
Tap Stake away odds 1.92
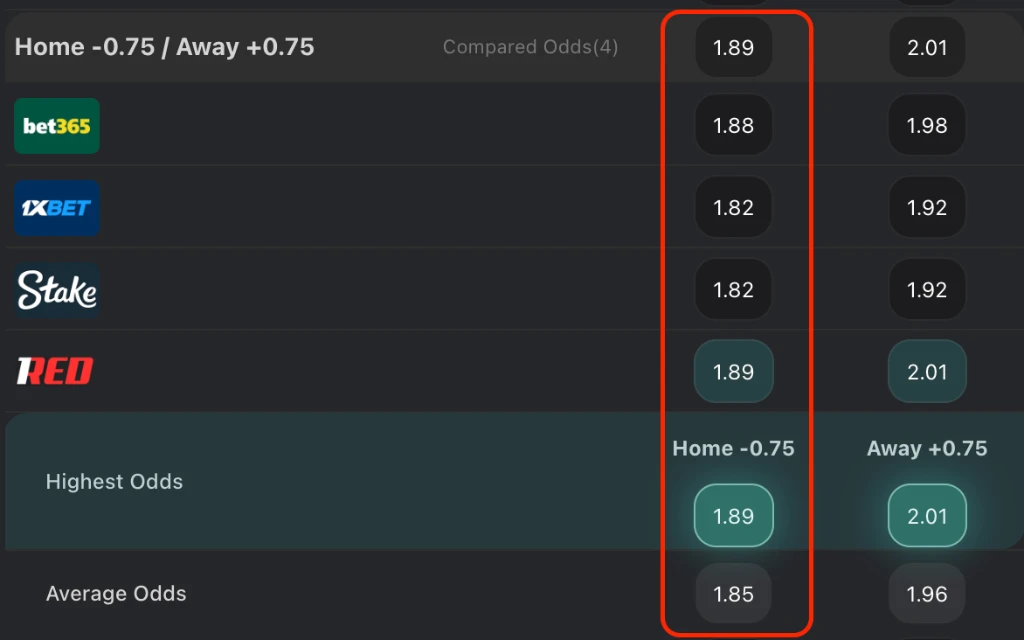(x=927, y=290)
